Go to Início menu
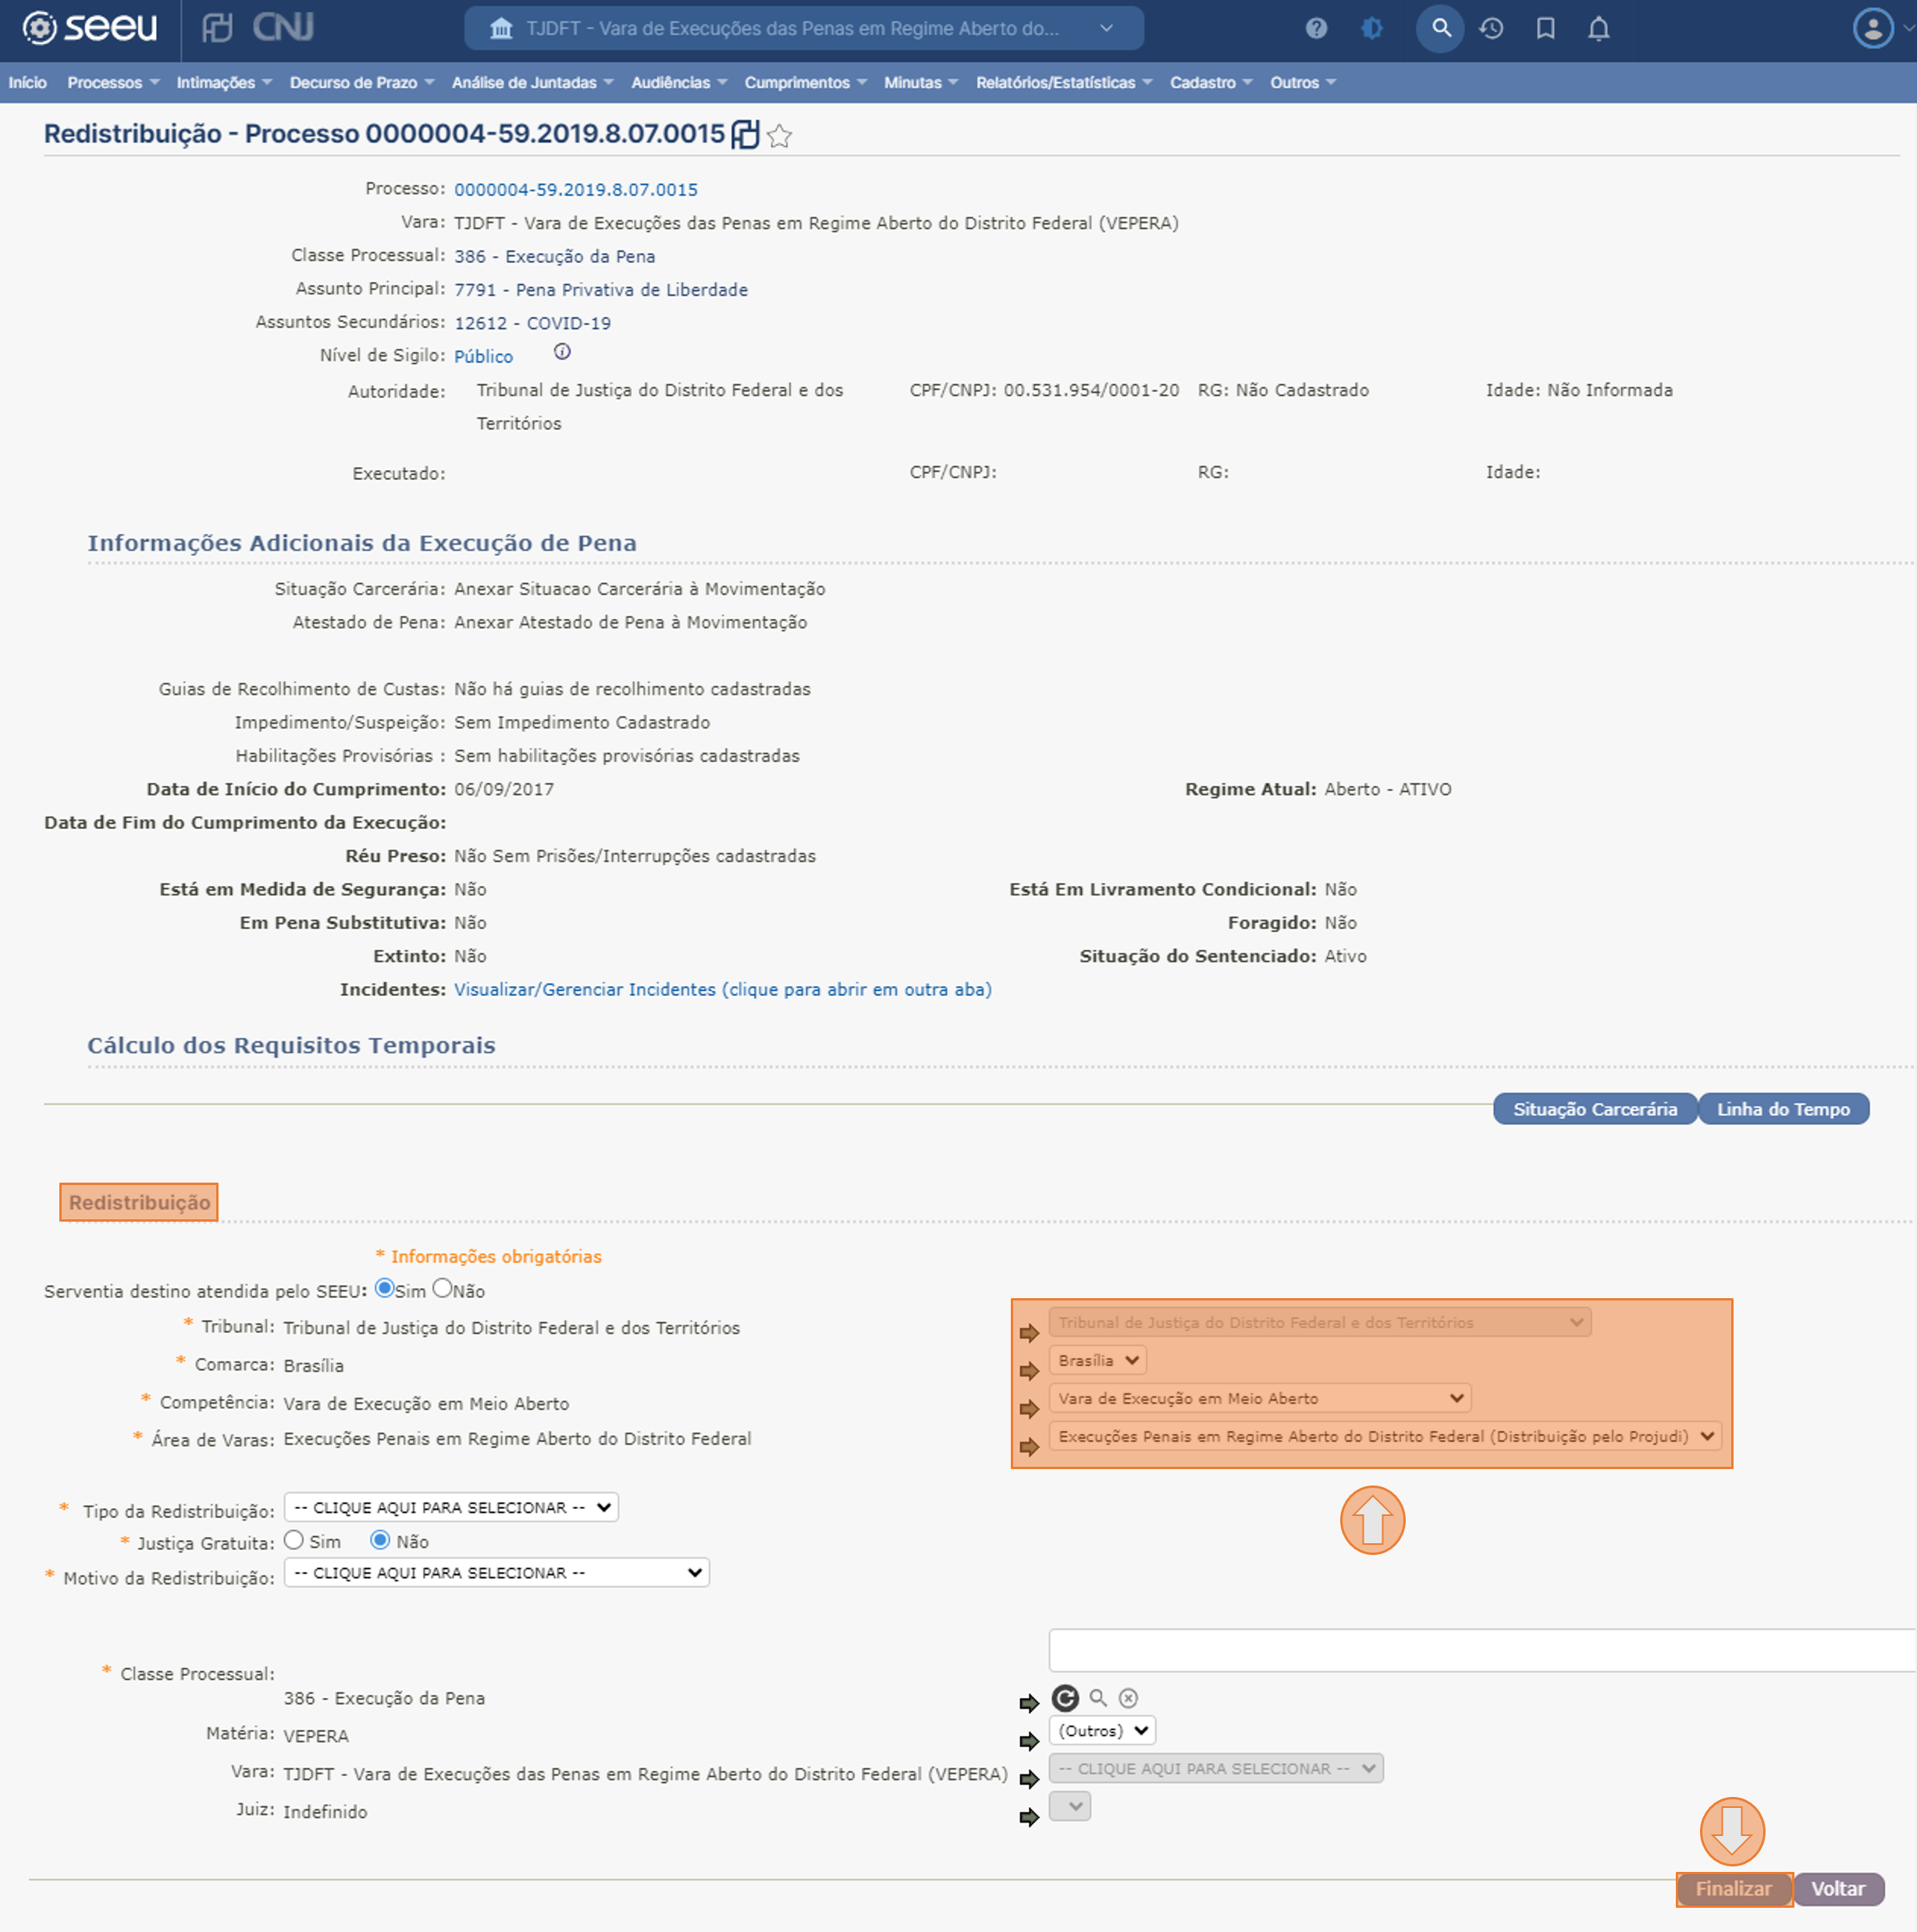 point(28,82)
